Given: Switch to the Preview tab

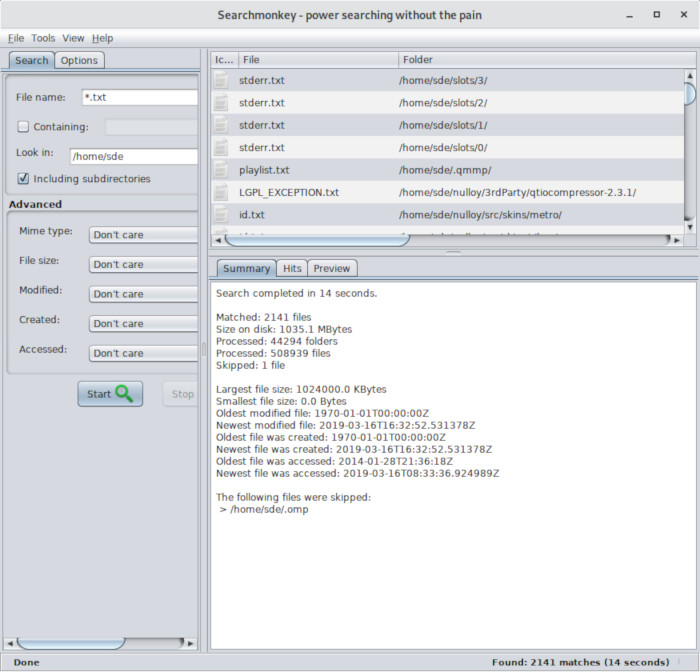Looking at the screenshot, I should [x=332, y=268].
